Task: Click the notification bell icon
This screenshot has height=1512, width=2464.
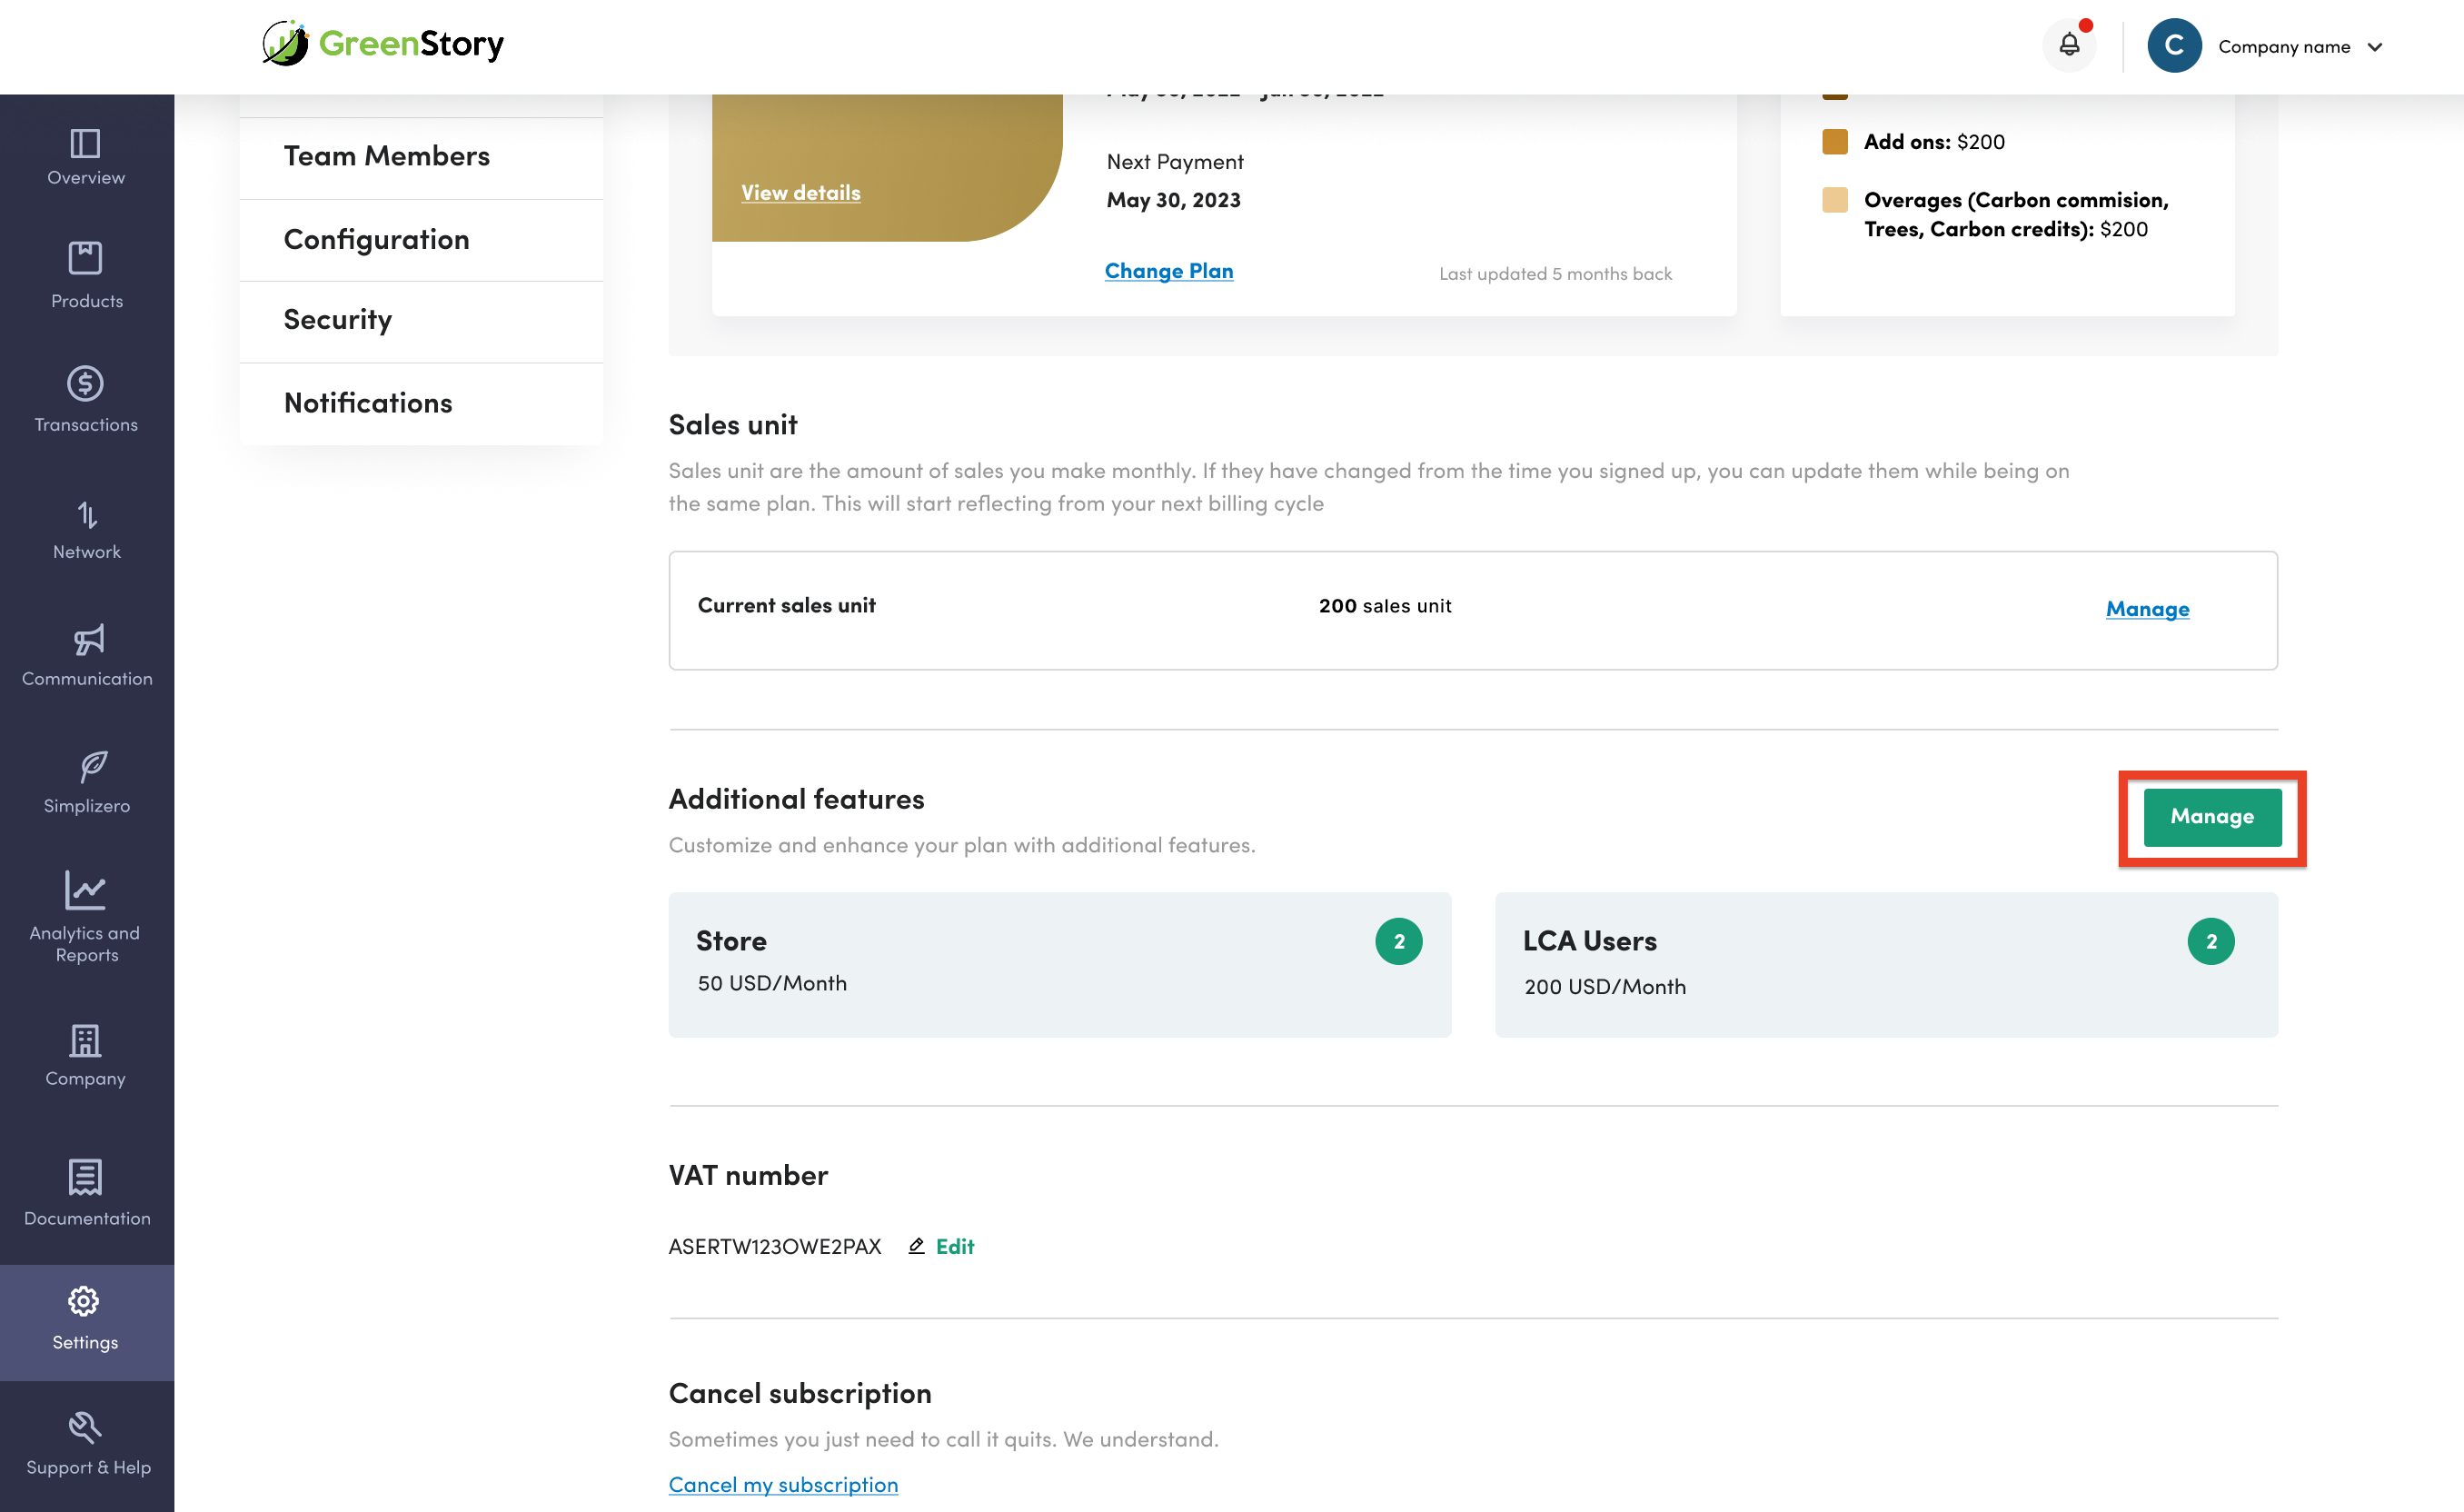Action: pyautogui.click(x=2069, y=45)
